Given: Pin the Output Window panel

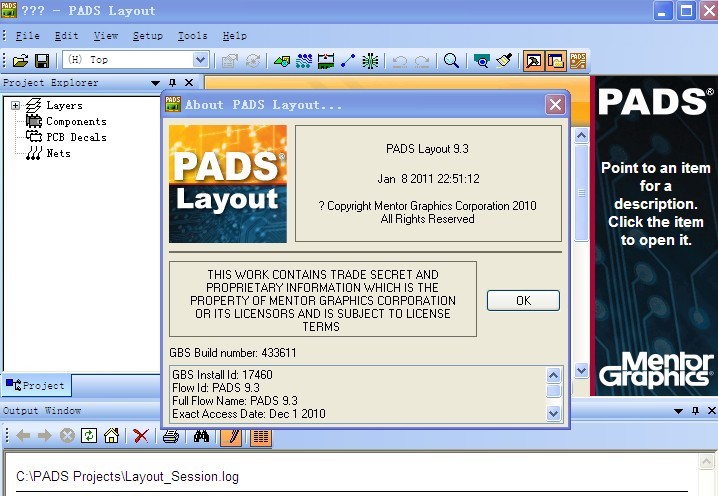Looking at the screenshot, I should [695, 411].
